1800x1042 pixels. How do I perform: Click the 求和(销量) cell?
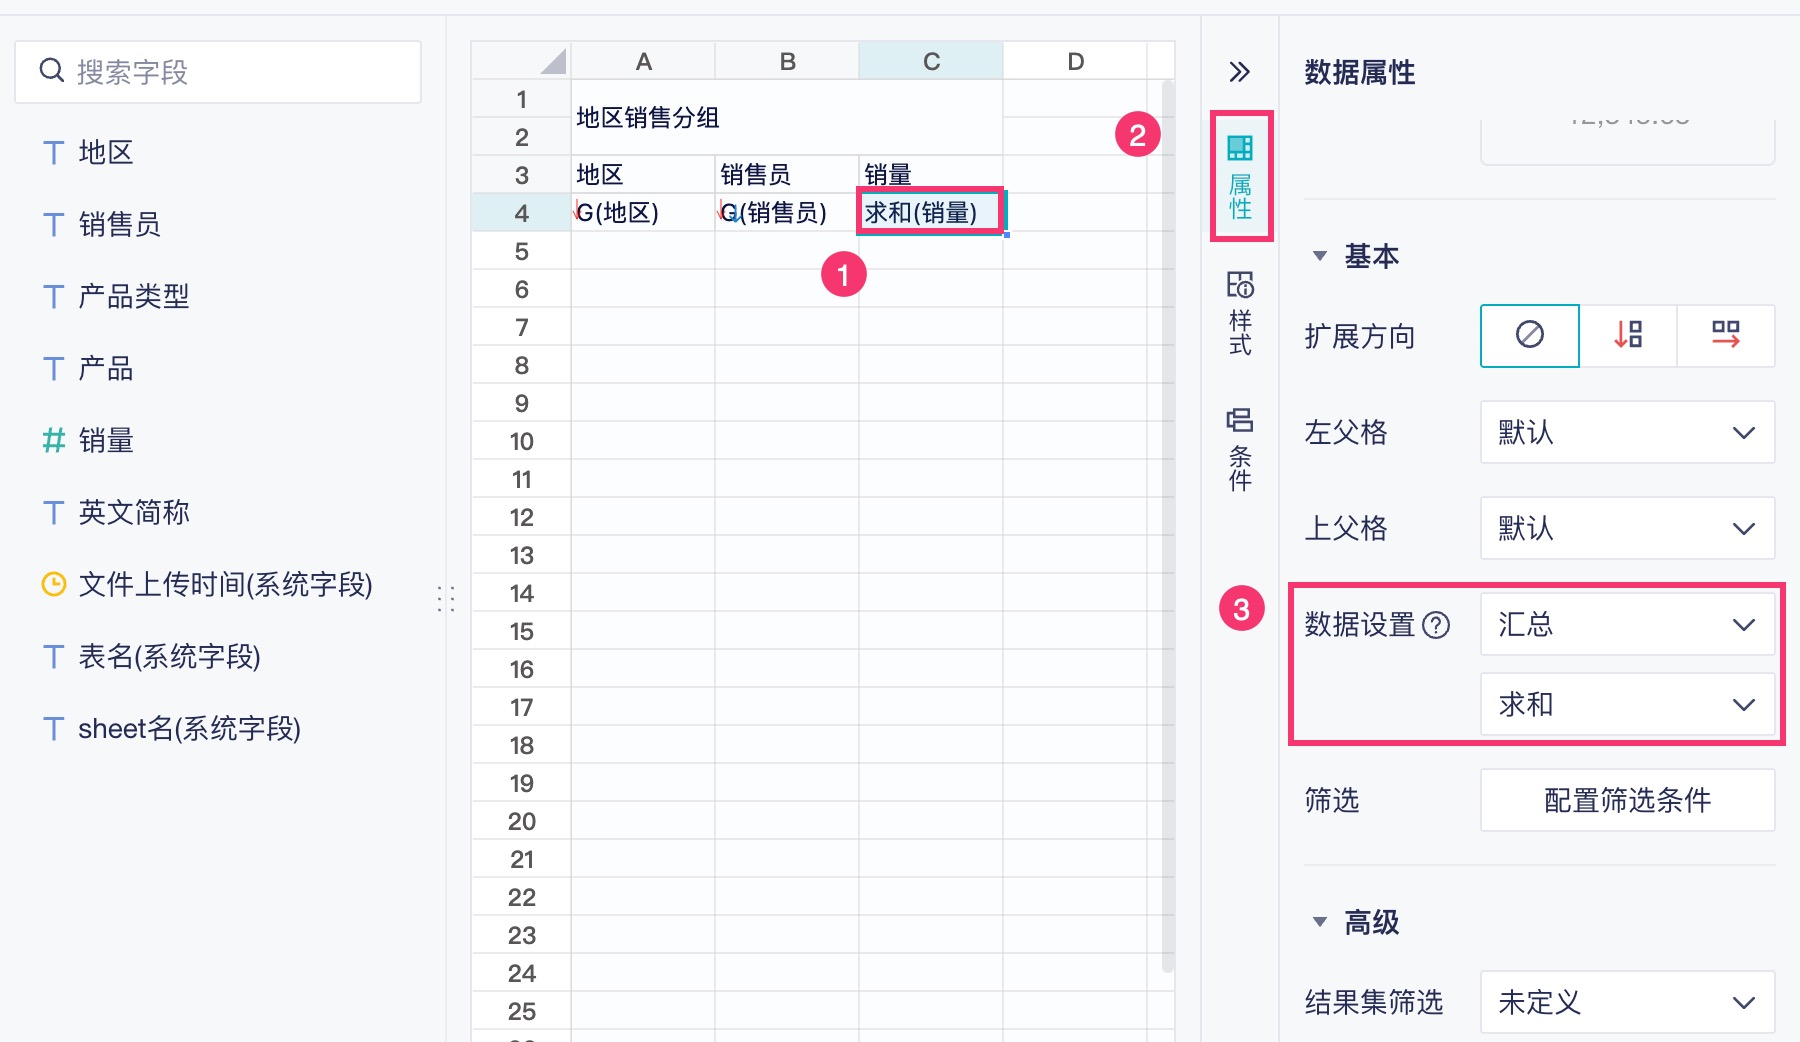tap(931, 213)
